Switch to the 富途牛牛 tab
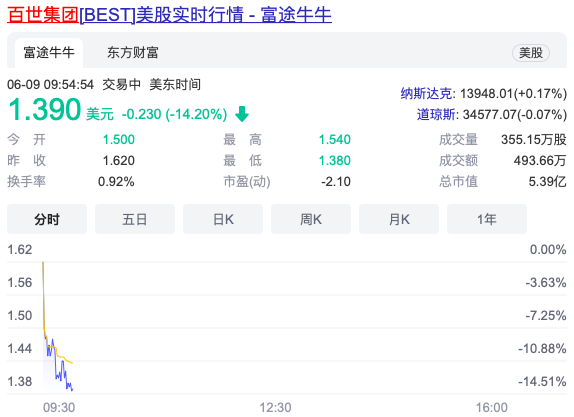Screen dimensions: 574x417 [x=49, y=53]
